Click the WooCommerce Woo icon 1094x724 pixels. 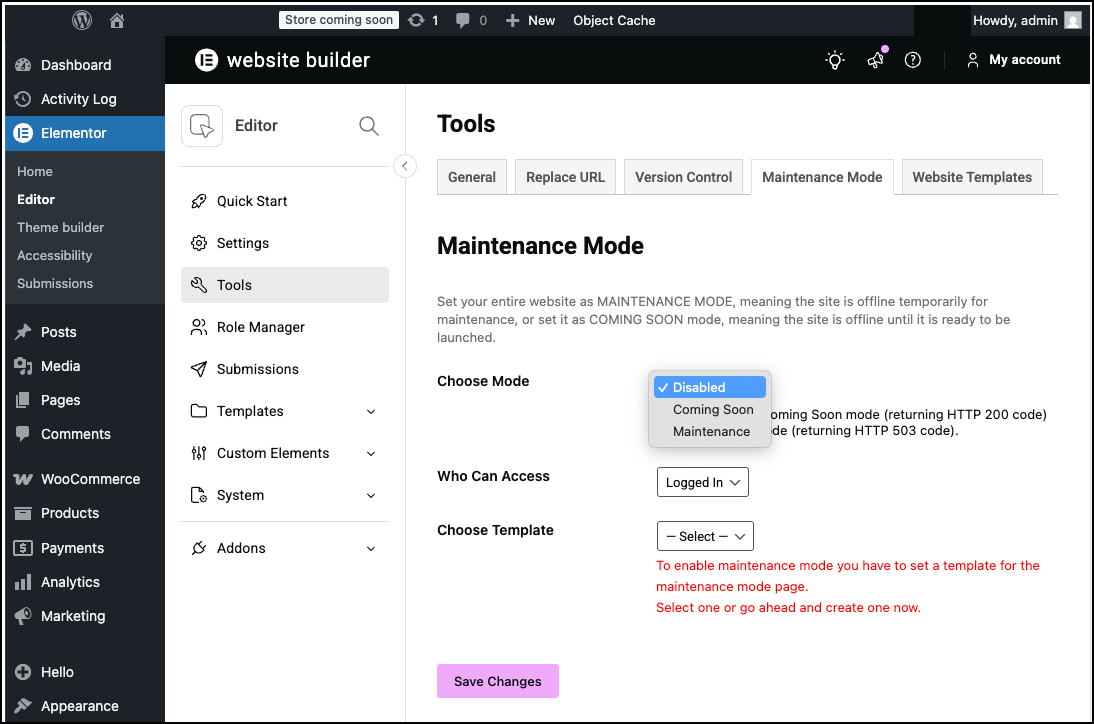[x=23, y=479]
